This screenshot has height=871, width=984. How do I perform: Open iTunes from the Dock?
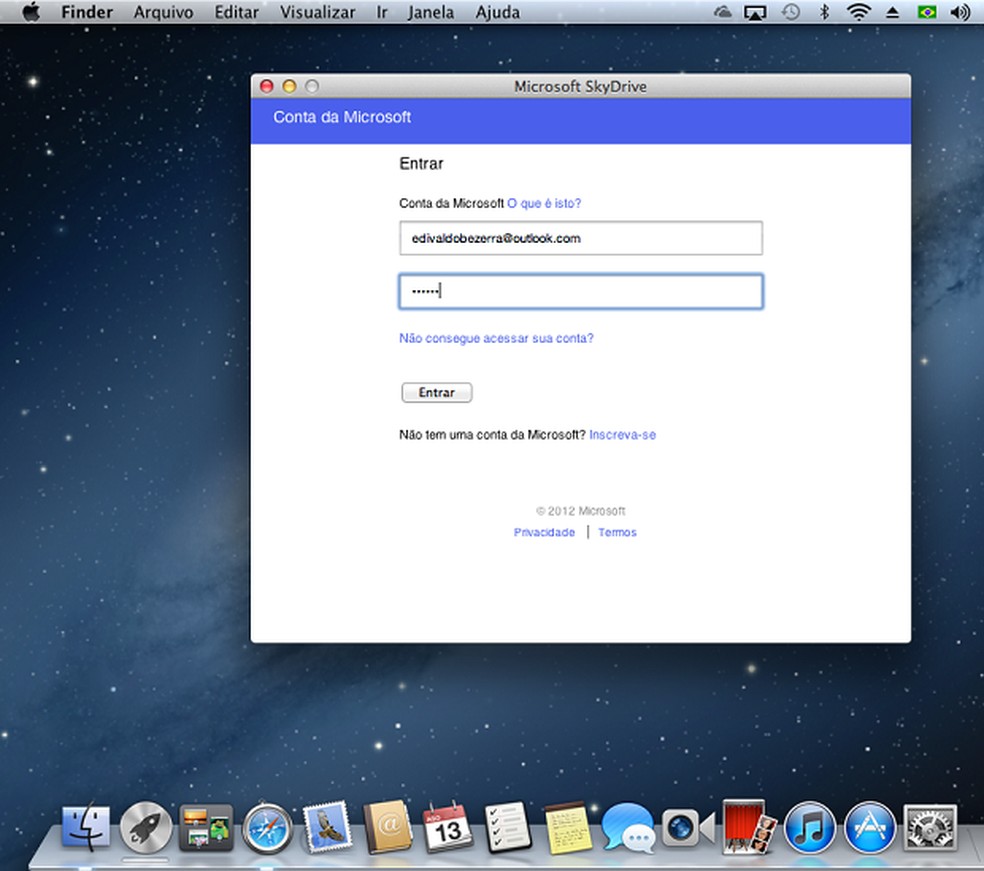click(x=809, y=828)
